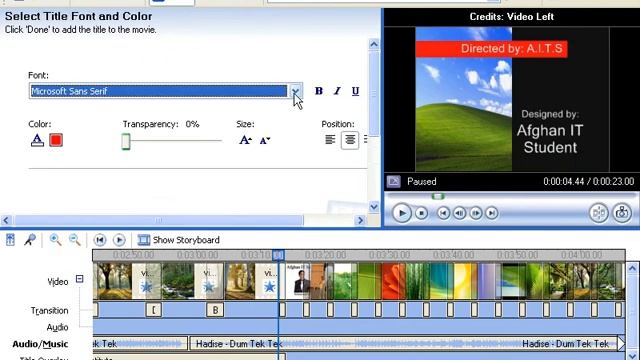This screenshot has width=640, height=360.
Task: Select the Transition track label
Action: (x=49, y=311)
